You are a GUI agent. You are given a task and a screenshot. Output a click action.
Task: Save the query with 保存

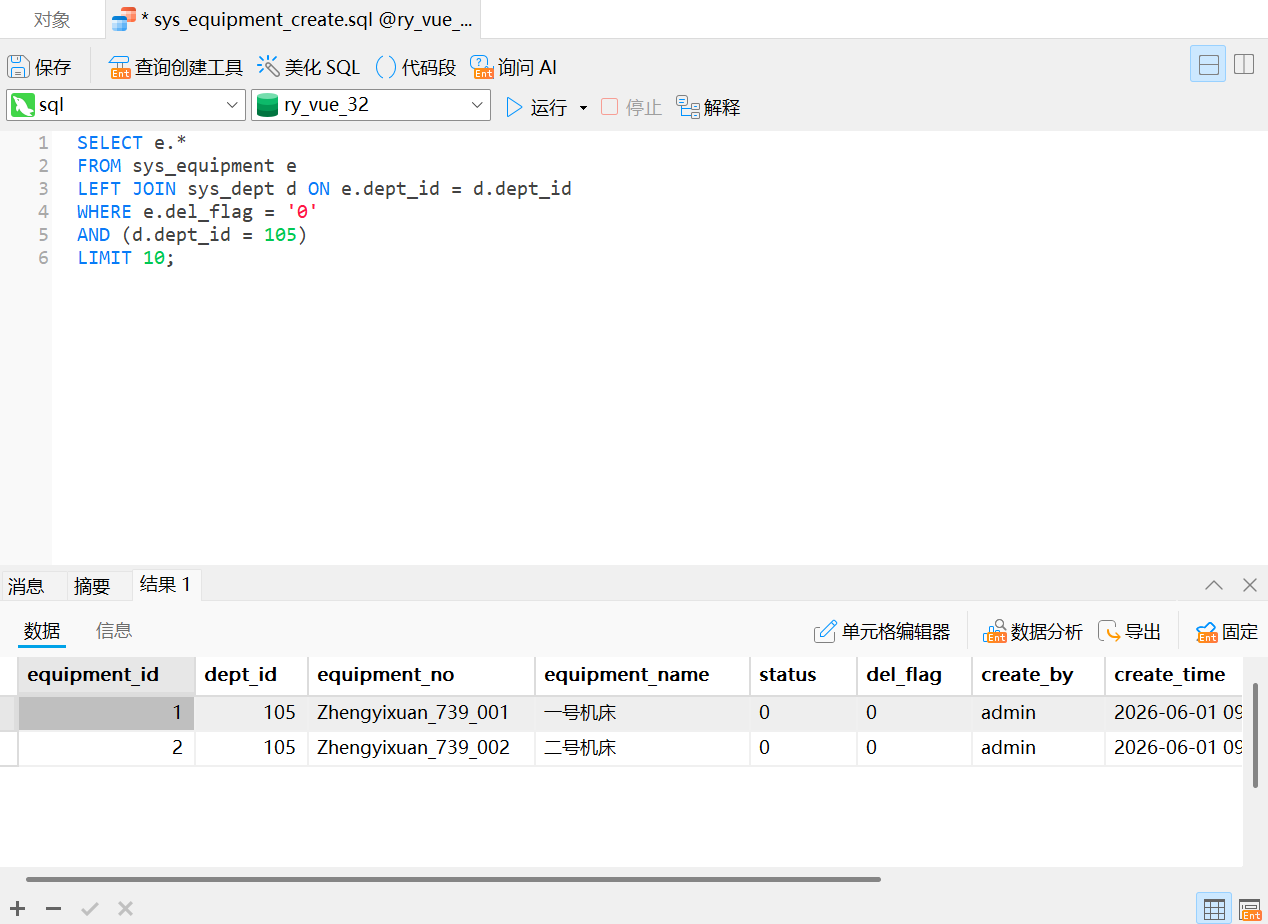click(40, 67)
